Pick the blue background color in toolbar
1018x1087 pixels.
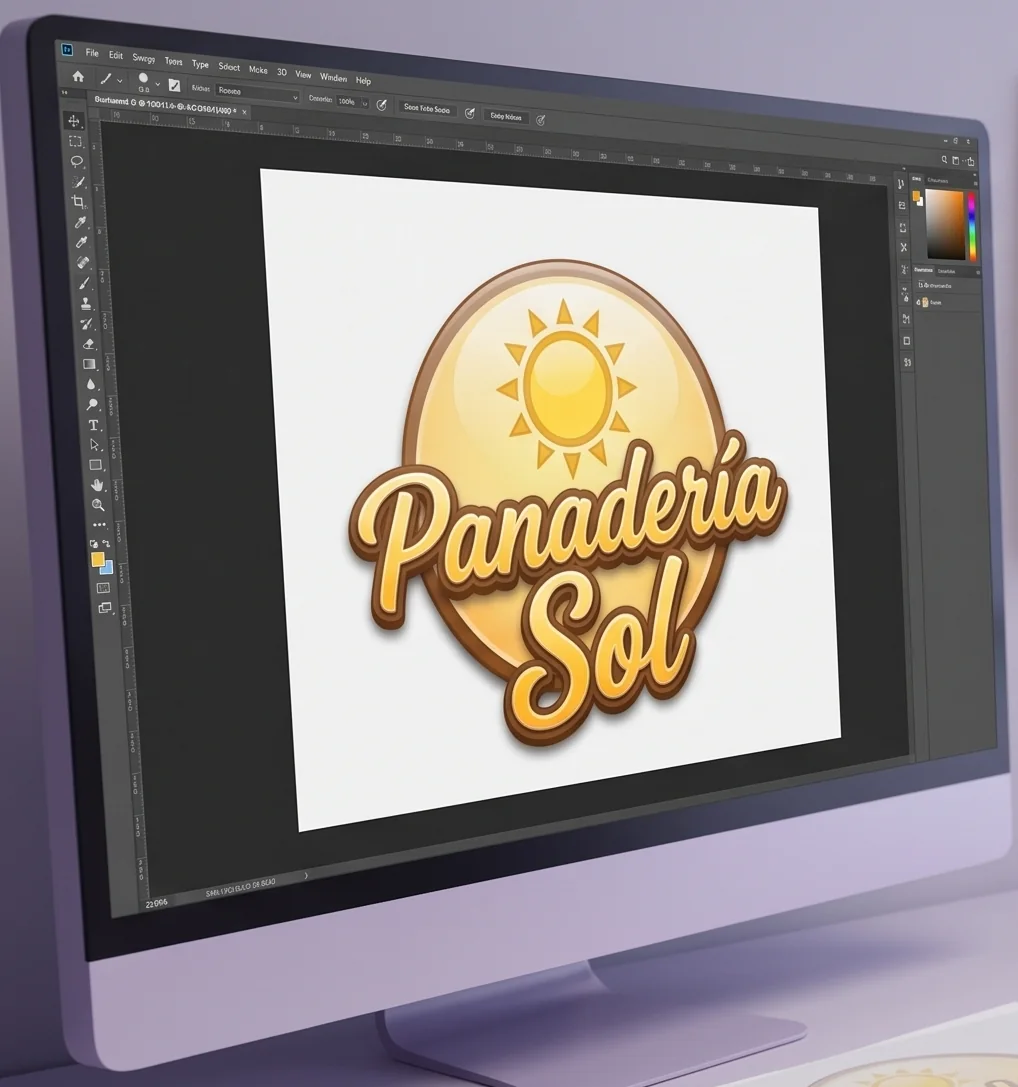107,569
